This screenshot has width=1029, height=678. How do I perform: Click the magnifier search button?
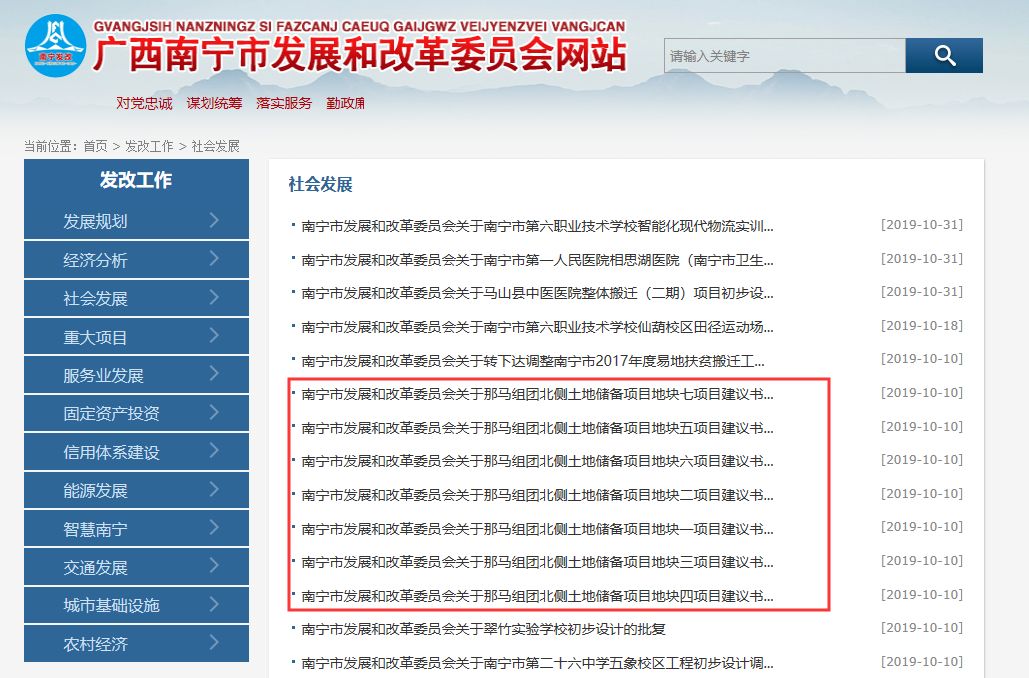943,56
